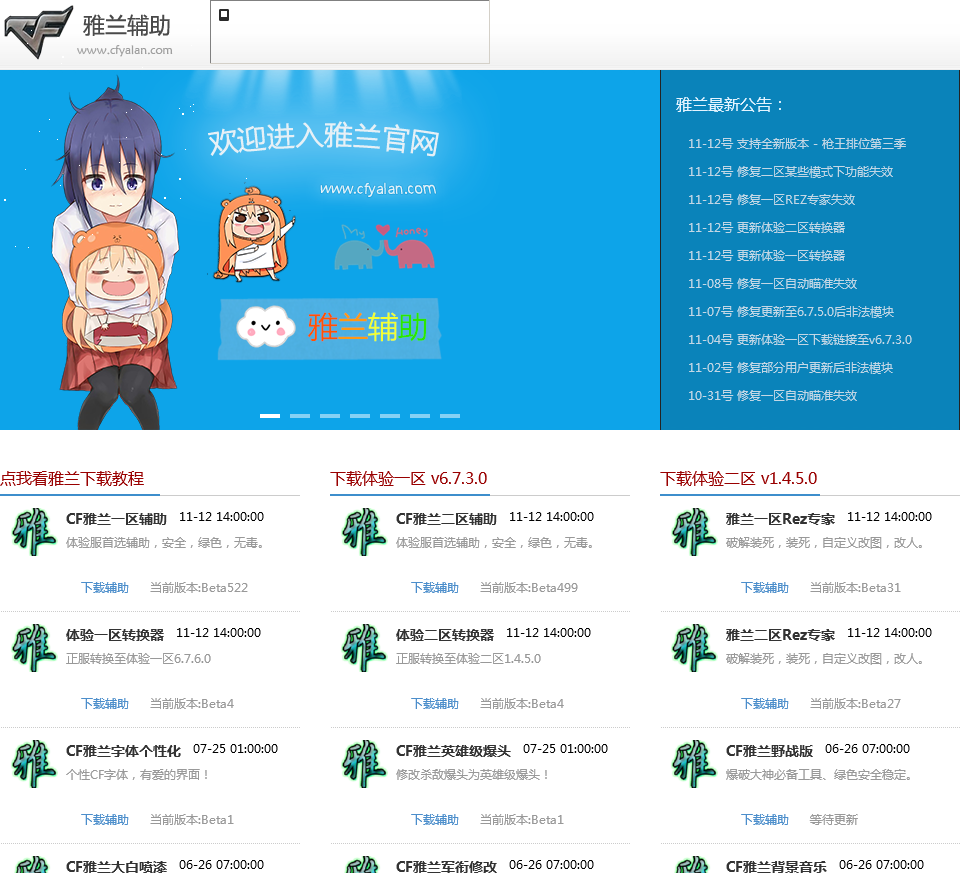Open announcement 修复更新至6.7.5.0后非法模块
960x873 pixels.
791,312
